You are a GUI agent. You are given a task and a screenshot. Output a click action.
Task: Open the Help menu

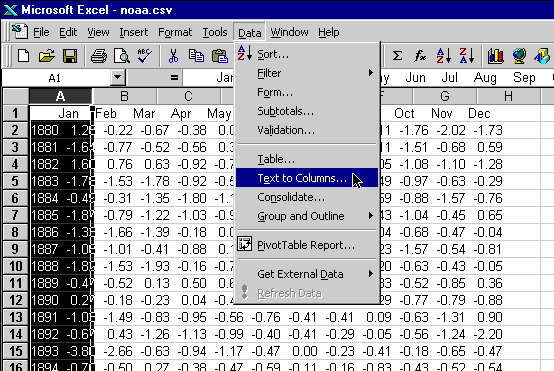329,32
